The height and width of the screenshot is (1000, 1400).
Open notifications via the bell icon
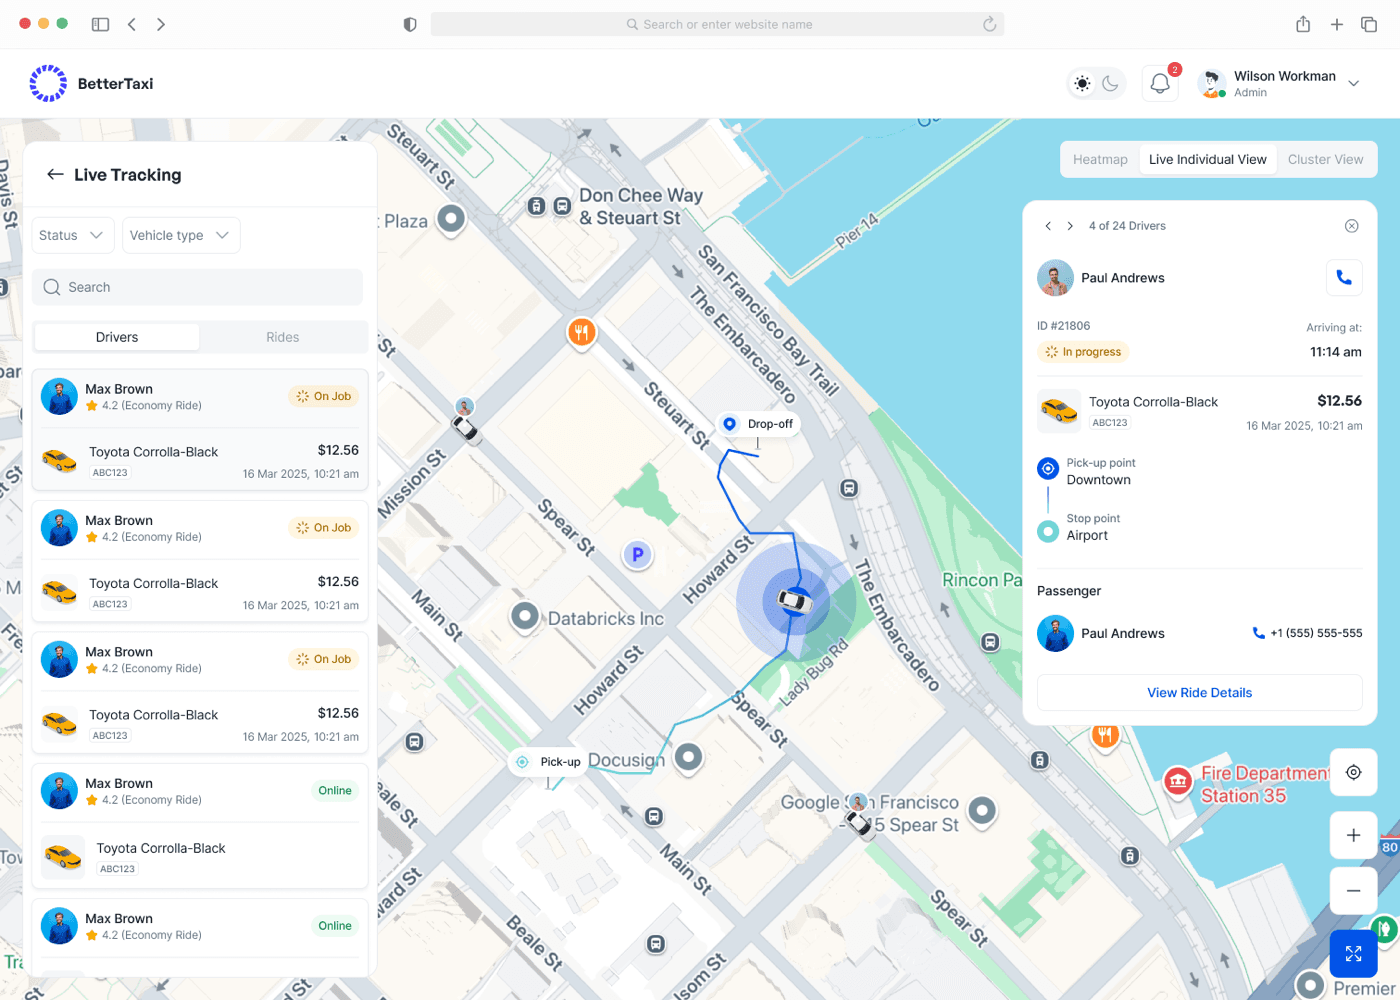tap(1159, 83)
